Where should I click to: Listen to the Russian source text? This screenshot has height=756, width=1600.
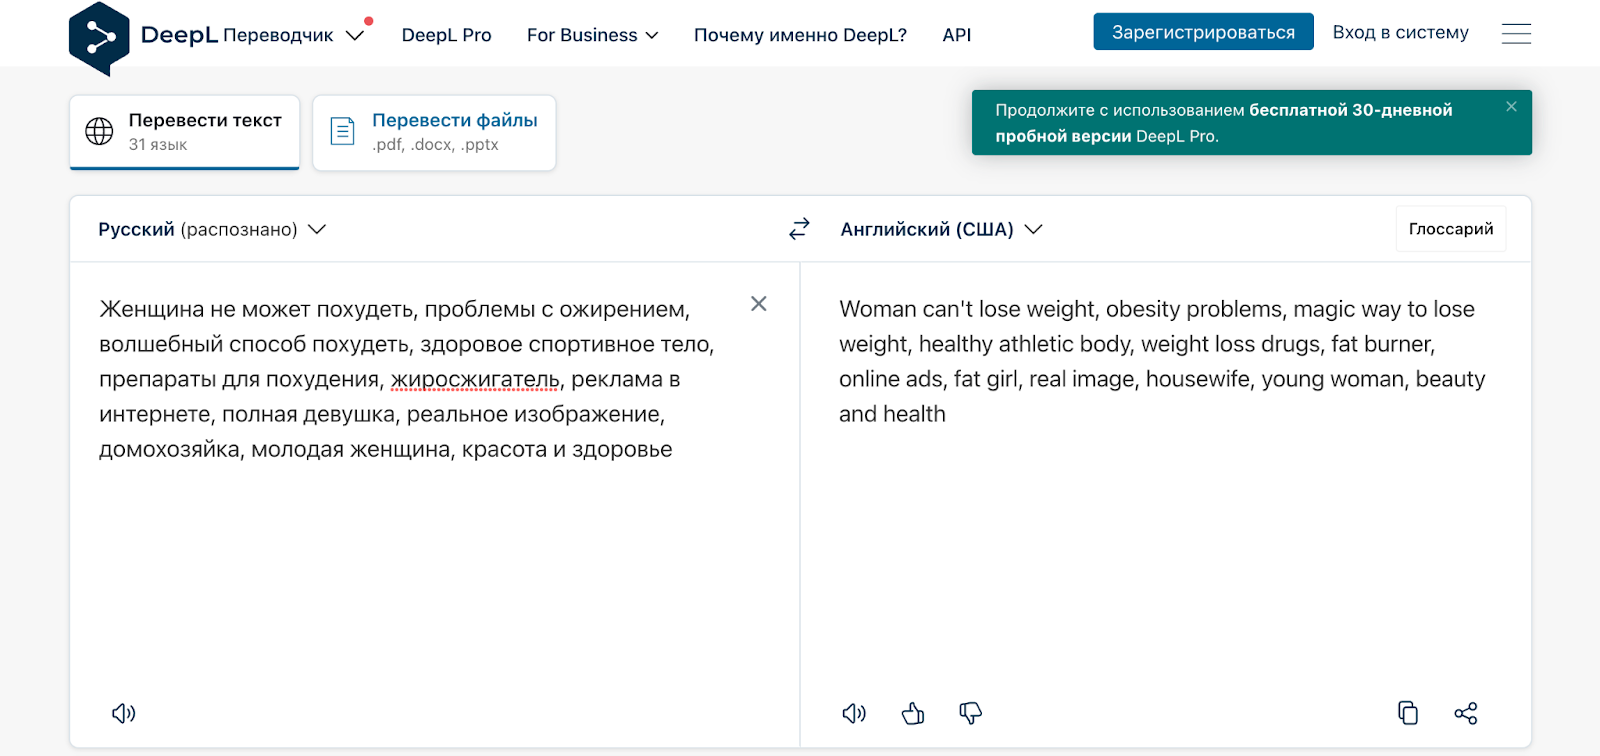(123, 713)
